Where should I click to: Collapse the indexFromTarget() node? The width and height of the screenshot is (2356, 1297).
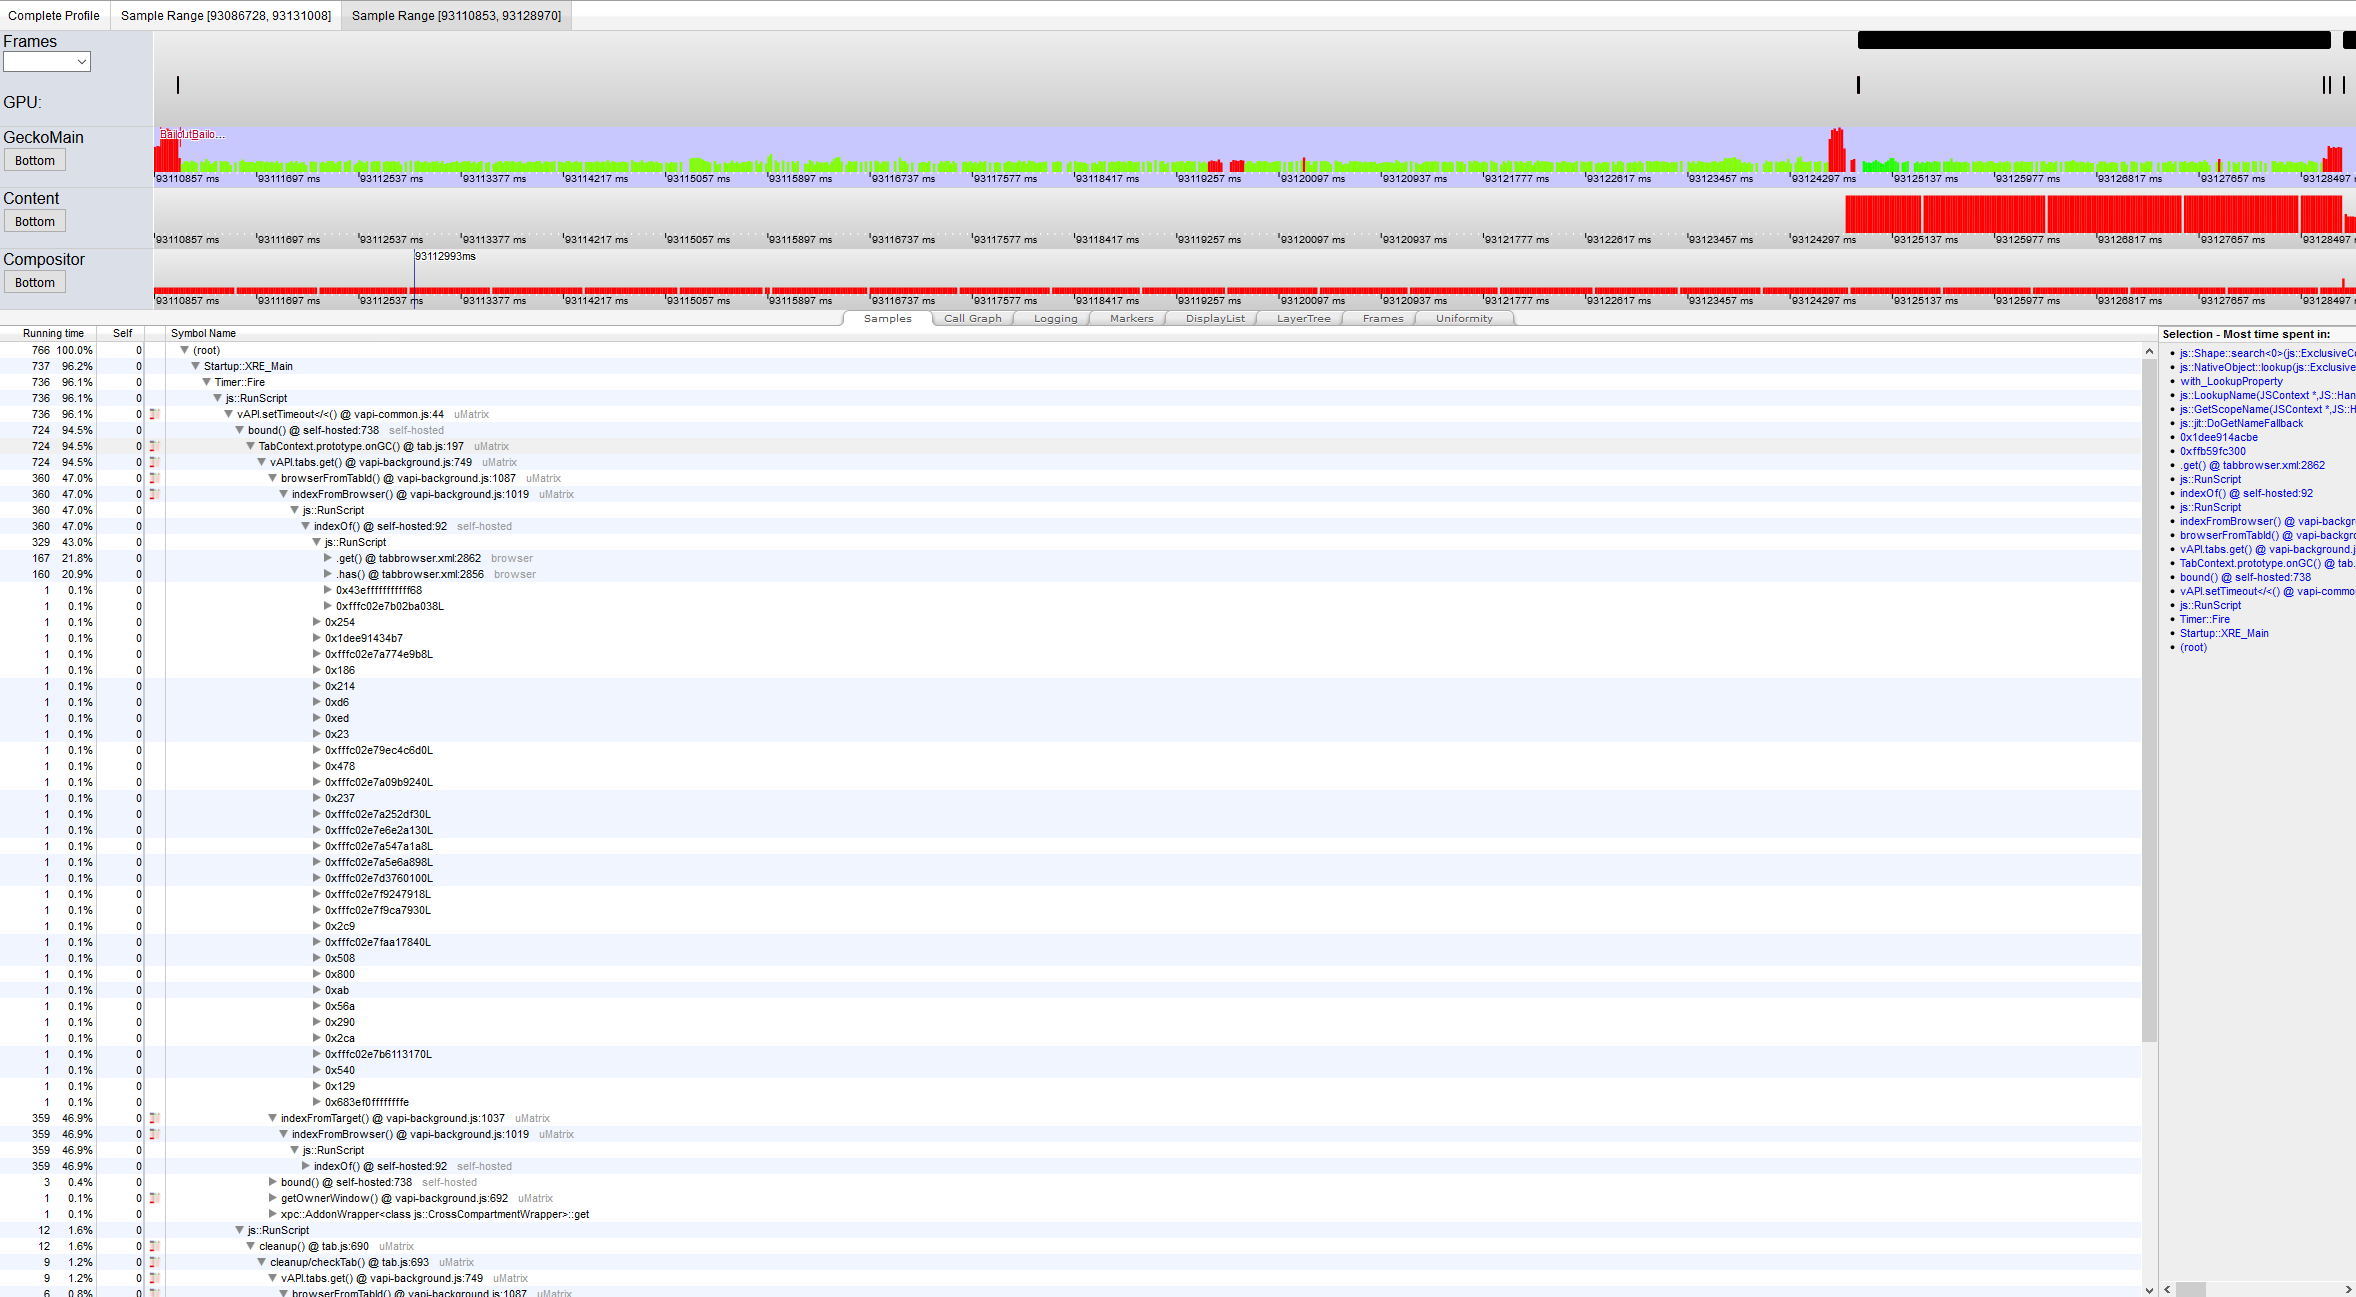coord(272,1118)
